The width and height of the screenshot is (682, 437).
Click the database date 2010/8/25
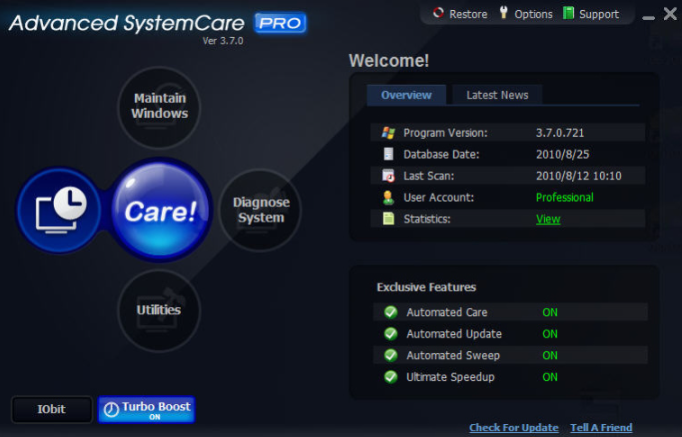562,154
